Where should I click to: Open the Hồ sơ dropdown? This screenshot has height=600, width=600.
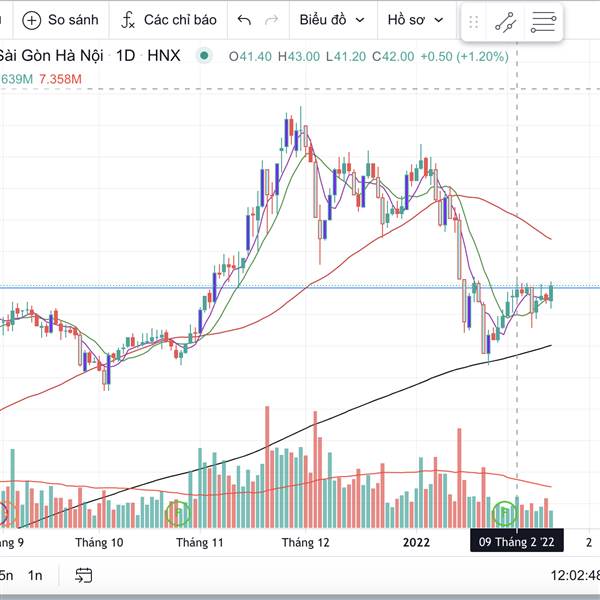tap(416, 20)
